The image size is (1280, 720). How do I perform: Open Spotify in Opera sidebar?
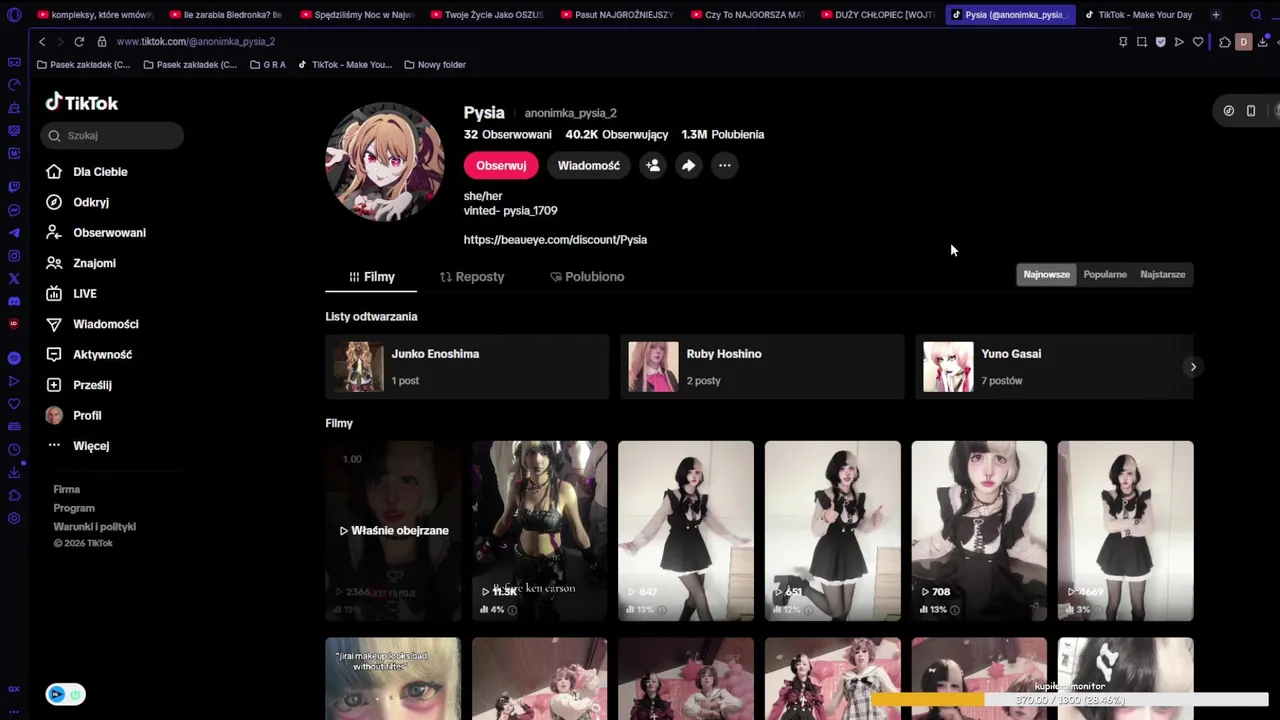coord(14,358)
